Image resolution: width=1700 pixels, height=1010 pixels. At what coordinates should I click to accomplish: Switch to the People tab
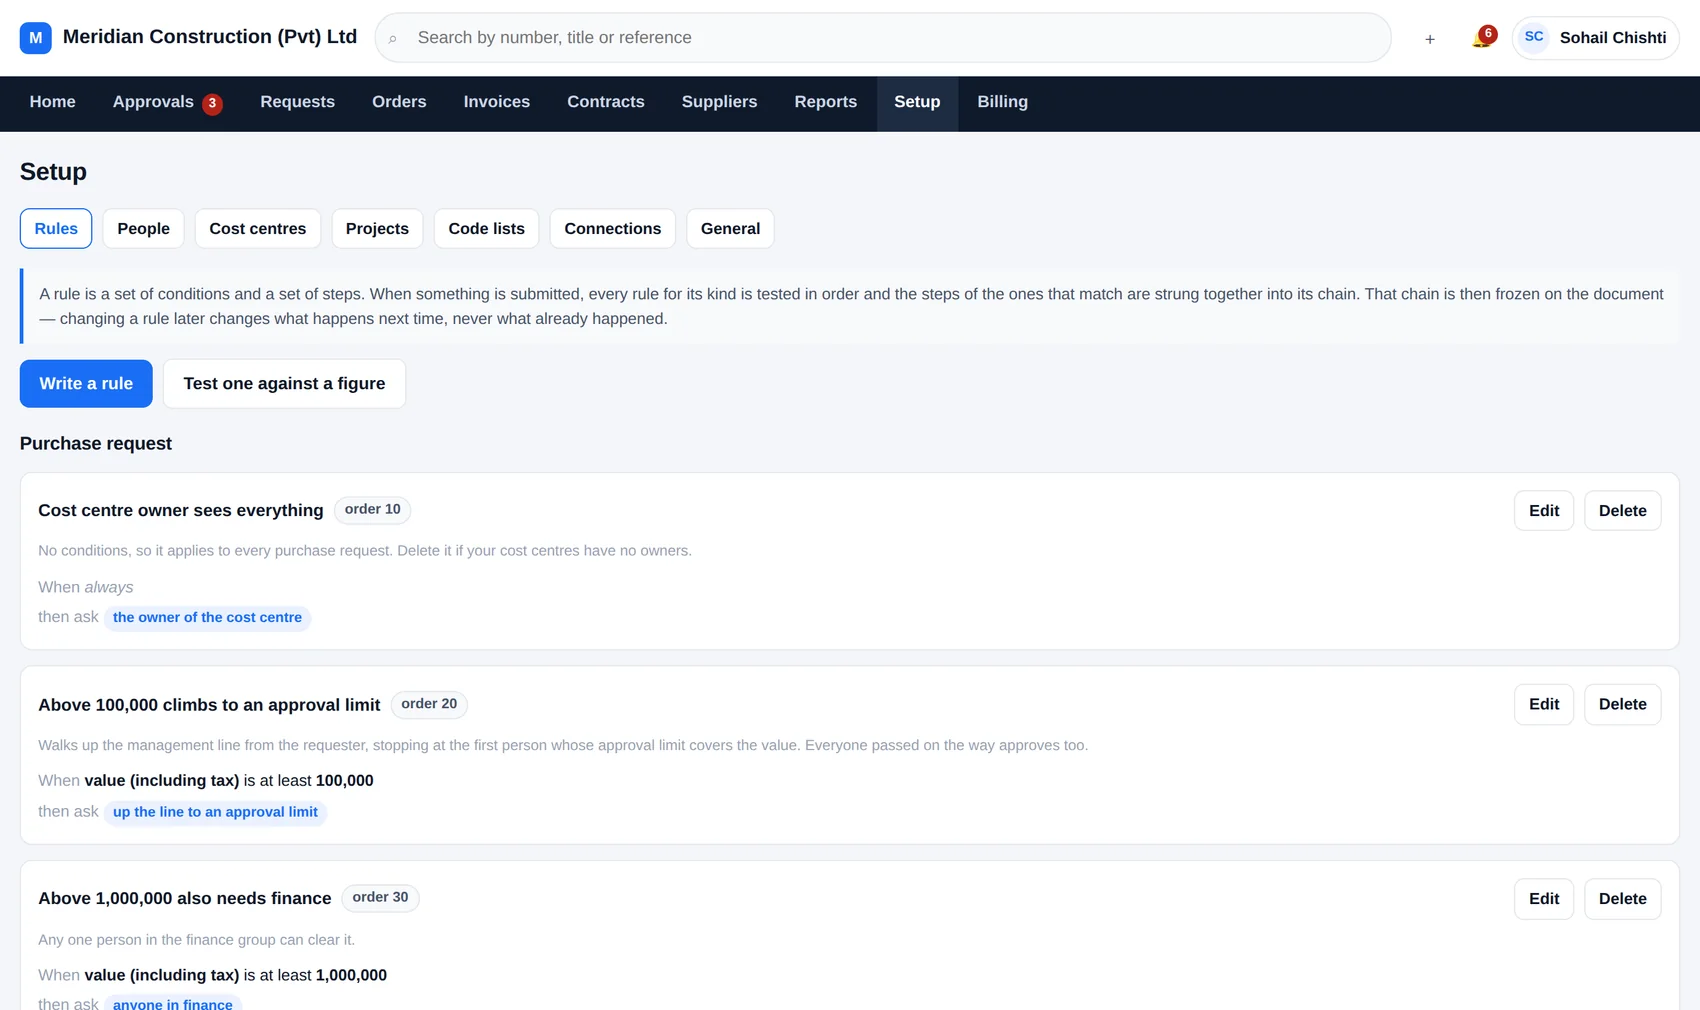click(144, 229)
